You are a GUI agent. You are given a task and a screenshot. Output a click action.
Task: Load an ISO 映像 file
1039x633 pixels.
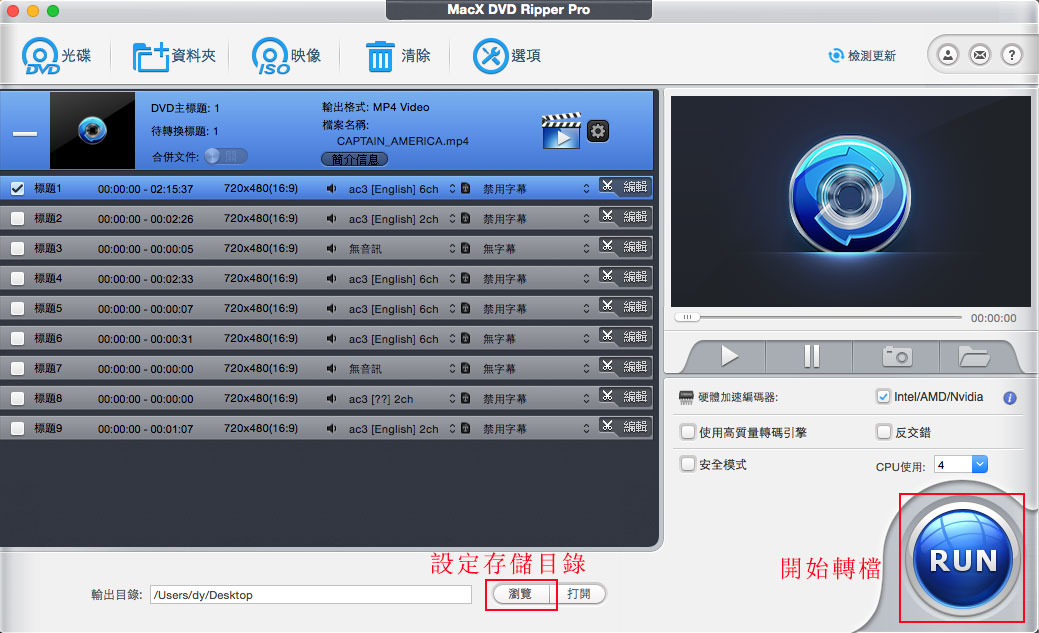286,56
